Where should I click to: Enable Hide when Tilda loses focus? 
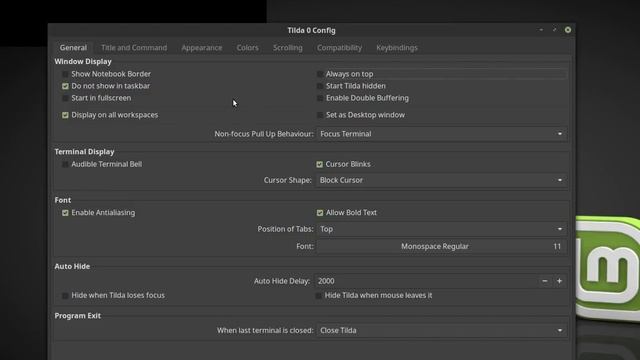click(x=65, y=296)
